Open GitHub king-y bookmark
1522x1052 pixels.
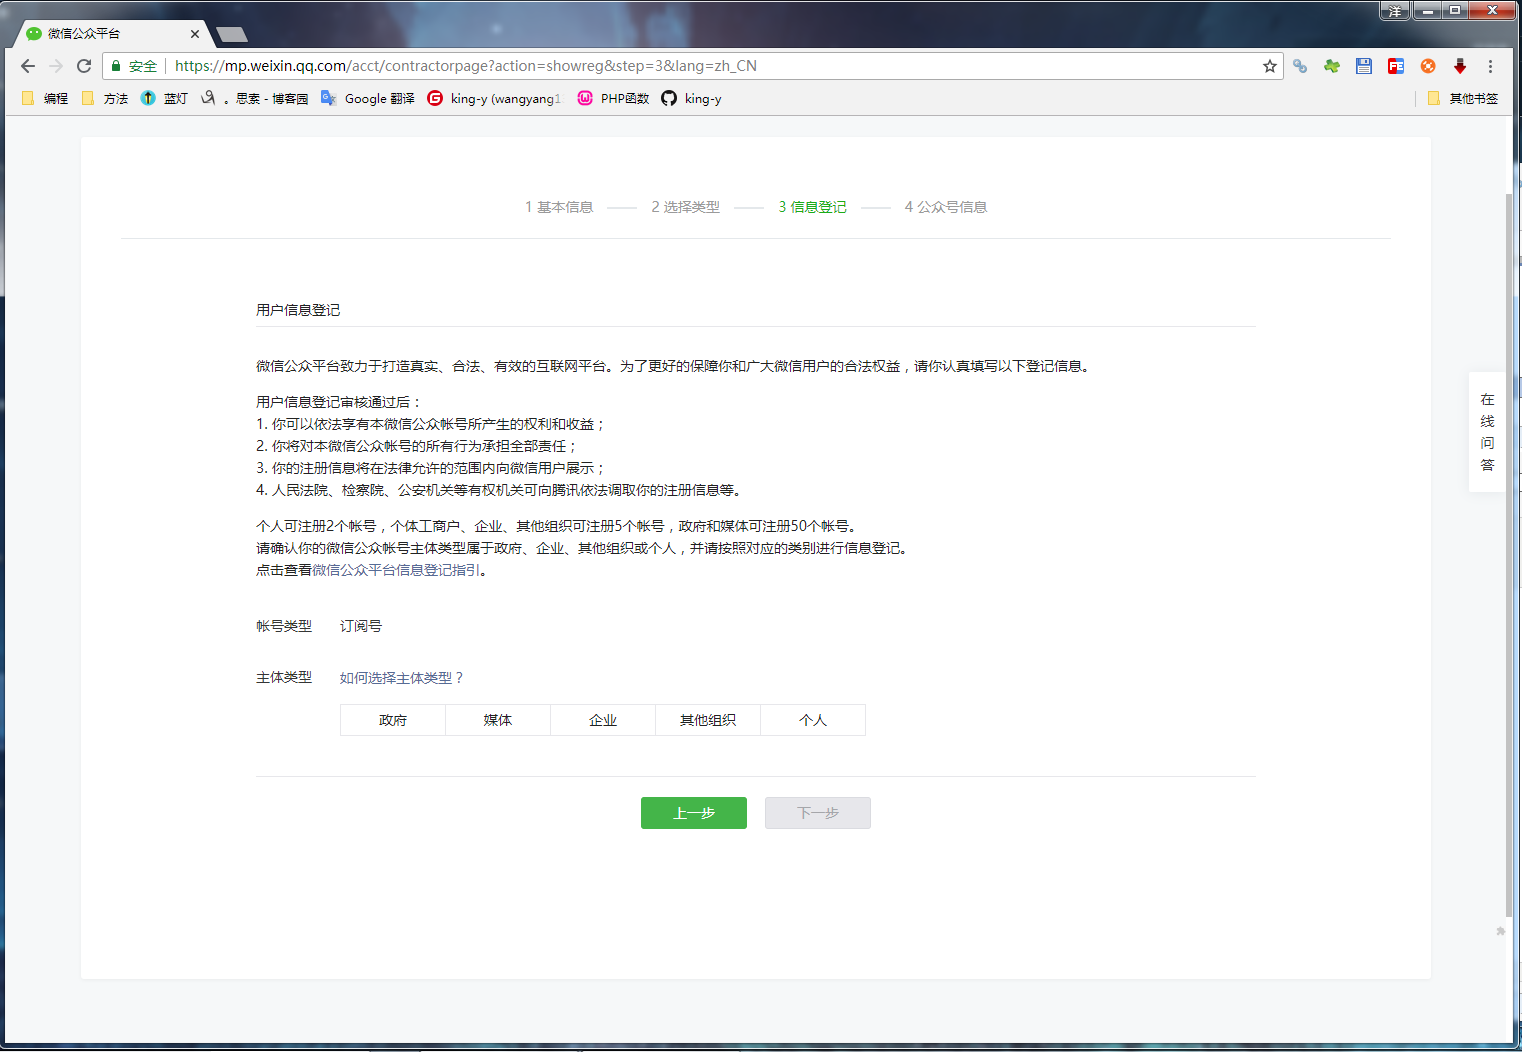pos(692,98)
